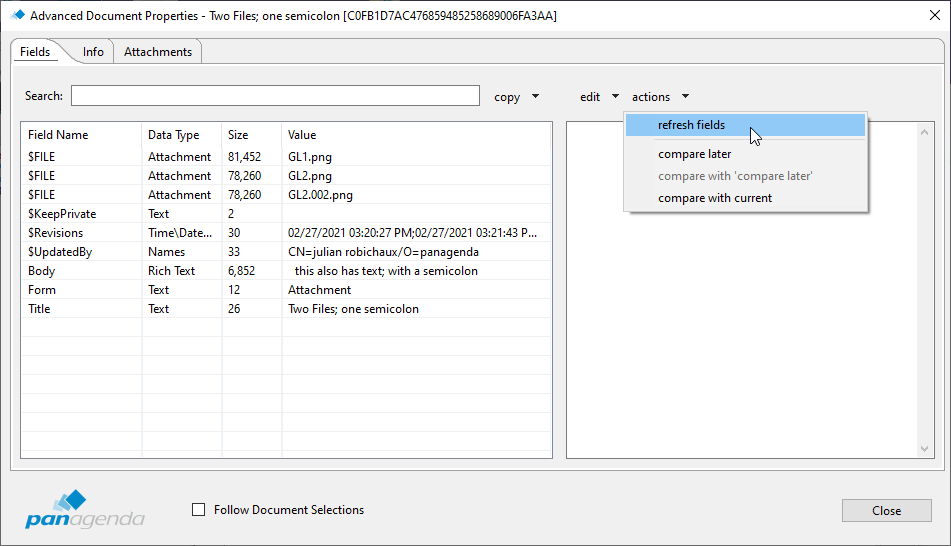This screenshot has width=951, height=546.
Task: Choose 'compare later' from actions menu
Action: coord(694,154)
